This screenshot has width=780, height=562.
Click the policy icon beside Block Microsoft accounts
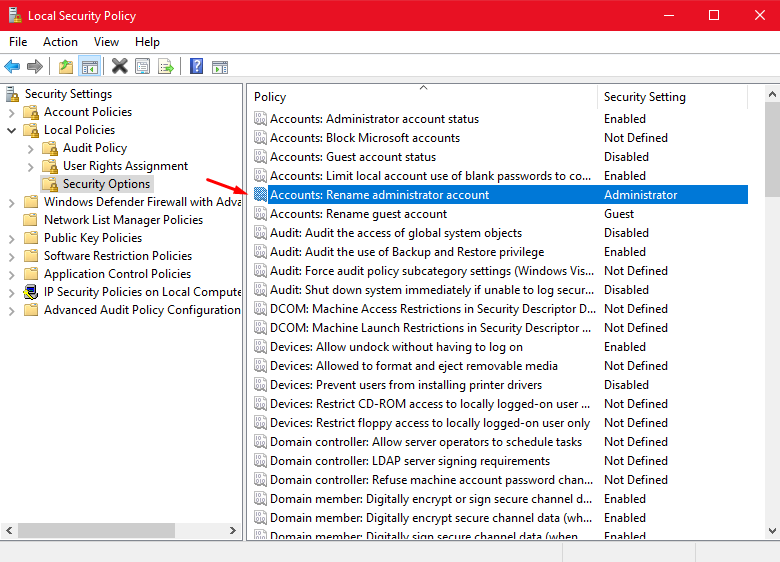[260, 137]
